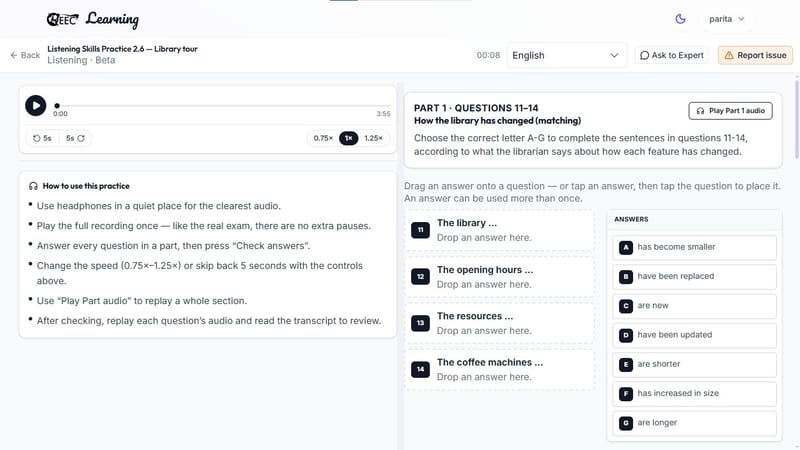Click the number 11 badge icon
The width and height of the screenshot is (800, 450).
(420, 230)
